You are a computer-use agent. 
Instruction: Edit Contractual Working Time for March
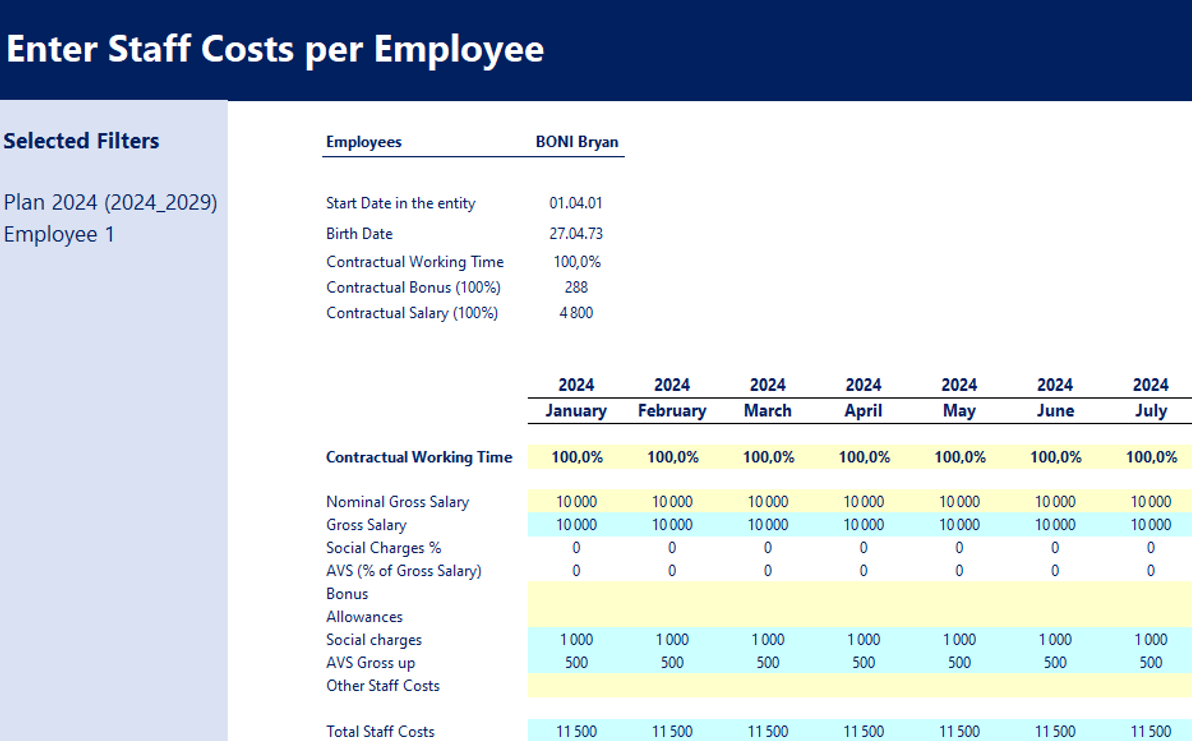point(768,457)
